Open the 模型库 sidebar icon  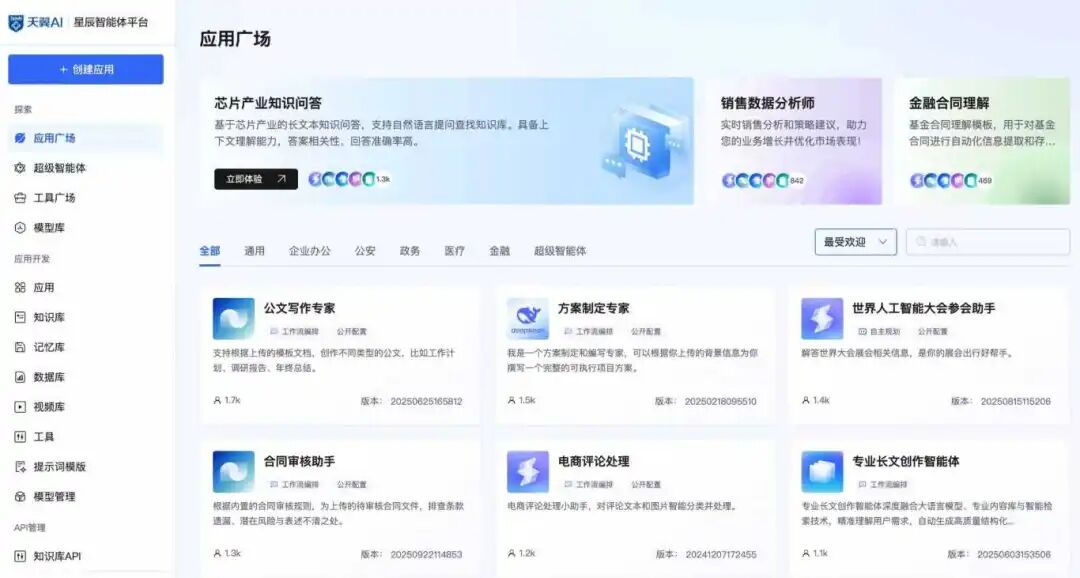[x=20, y=228]
